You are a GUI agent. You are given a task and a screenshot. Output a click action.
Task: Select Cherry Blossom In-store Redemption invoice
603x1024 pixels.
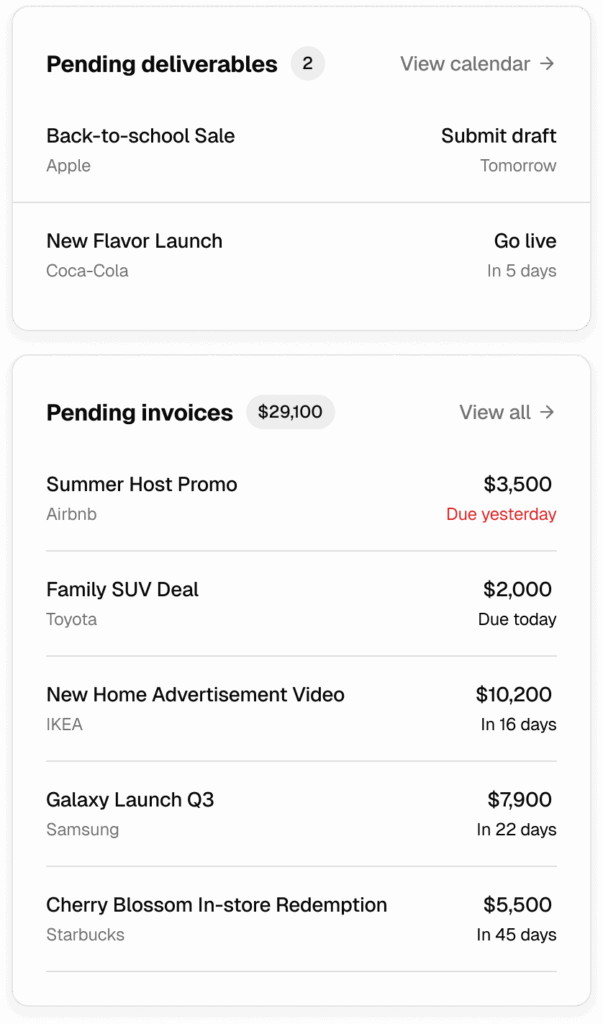pyautogui.click(x=216, y=905)
